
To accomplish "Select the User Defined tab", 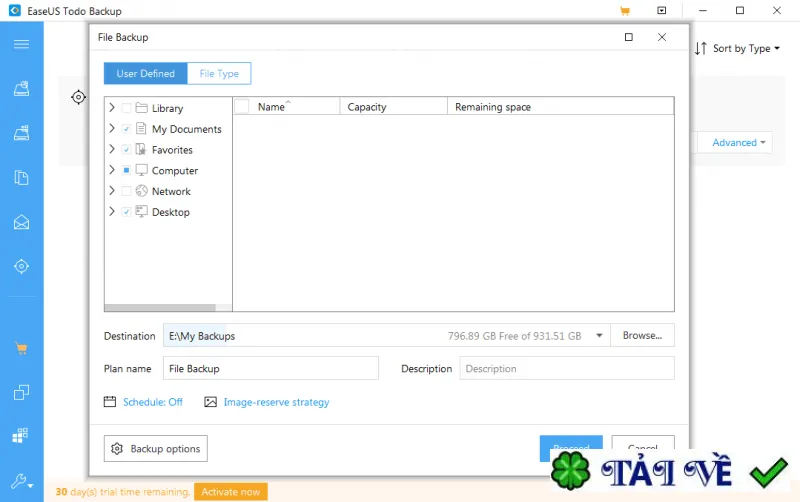I will point(145,73).
